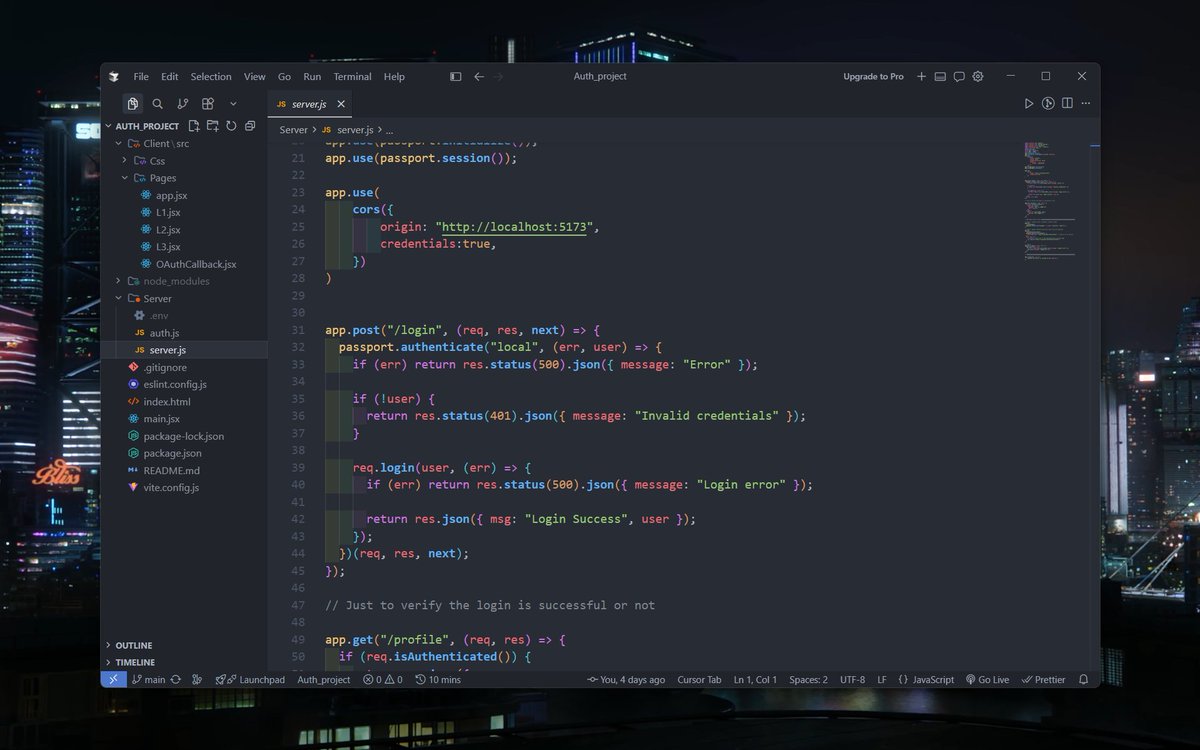This screenshot has height=750, width=1200.
Task: Open L2.jsx in the file tree
Action: click(167, 229)
